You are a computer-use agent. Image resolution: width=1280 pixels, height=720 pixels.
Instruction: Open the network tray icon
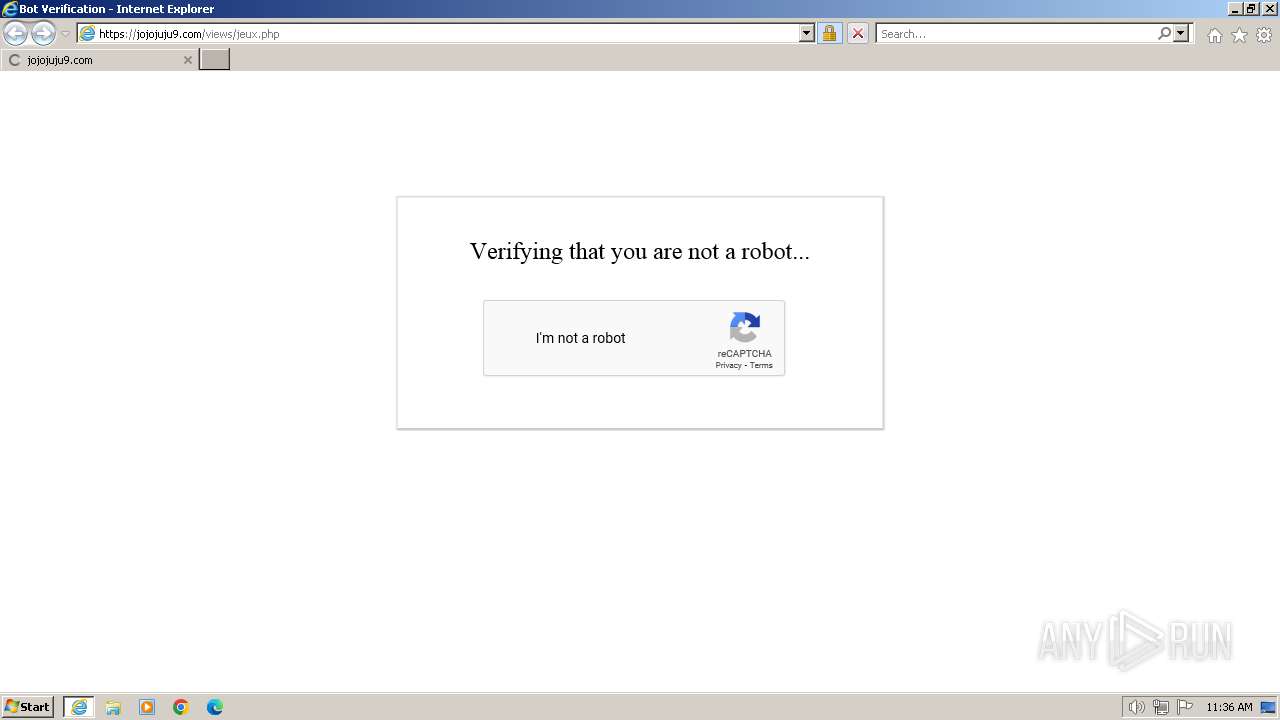coord(1161,707)
